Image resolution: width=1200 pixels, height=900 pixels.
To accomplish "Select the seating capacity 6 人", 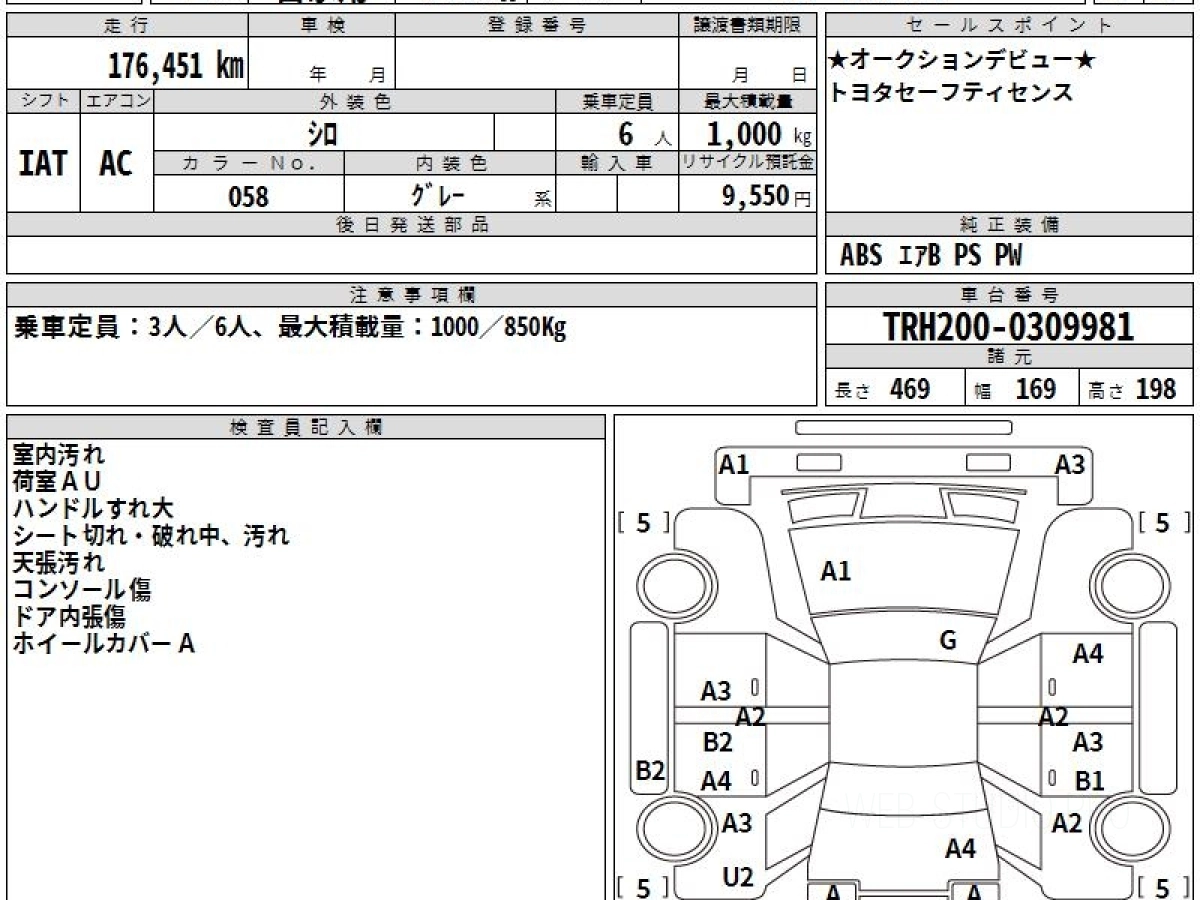I will tap(644, 134).
